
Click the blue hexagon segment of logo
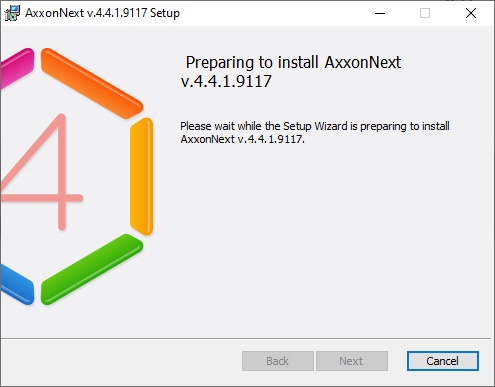point(17,284)
